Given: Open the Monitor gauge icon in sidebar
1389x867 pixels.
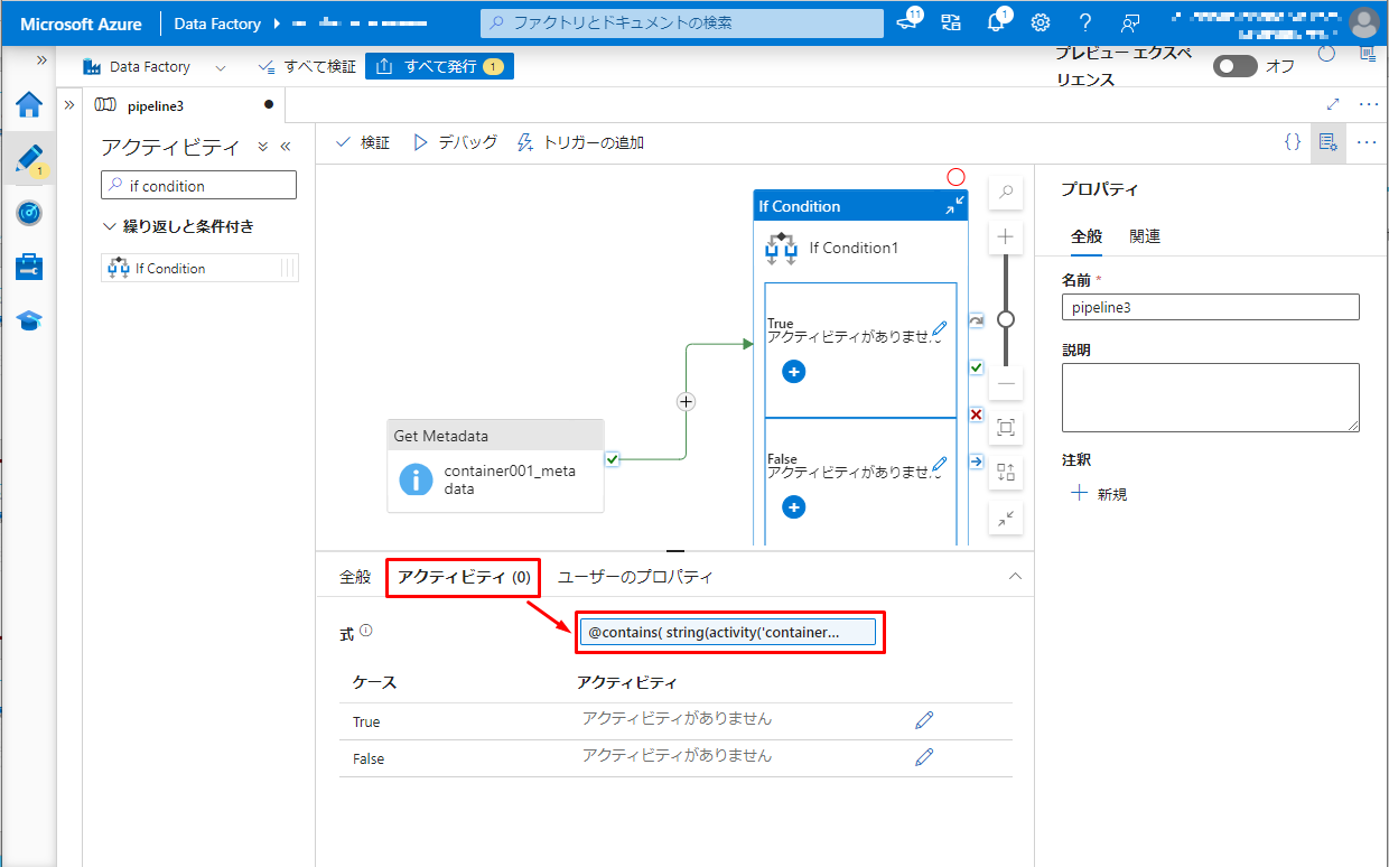Looking at the screenshot, I should [x=29, y=213].
